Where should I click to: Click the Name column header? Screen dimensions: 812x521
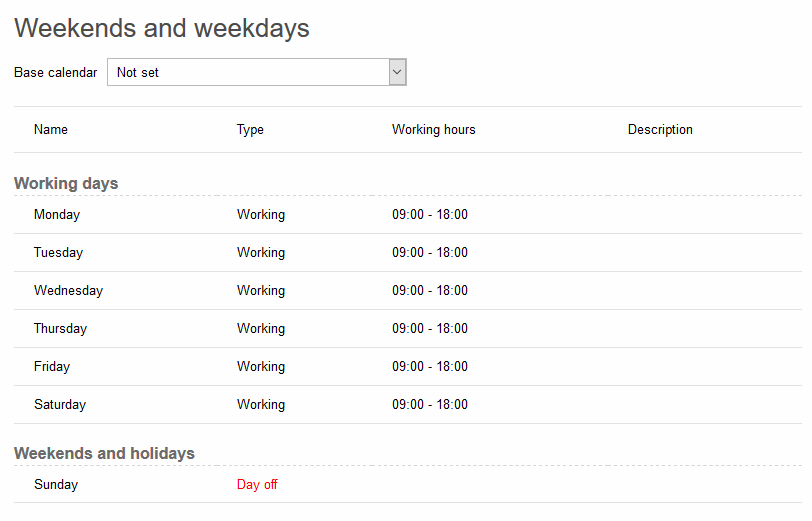[x=51, y=129]
